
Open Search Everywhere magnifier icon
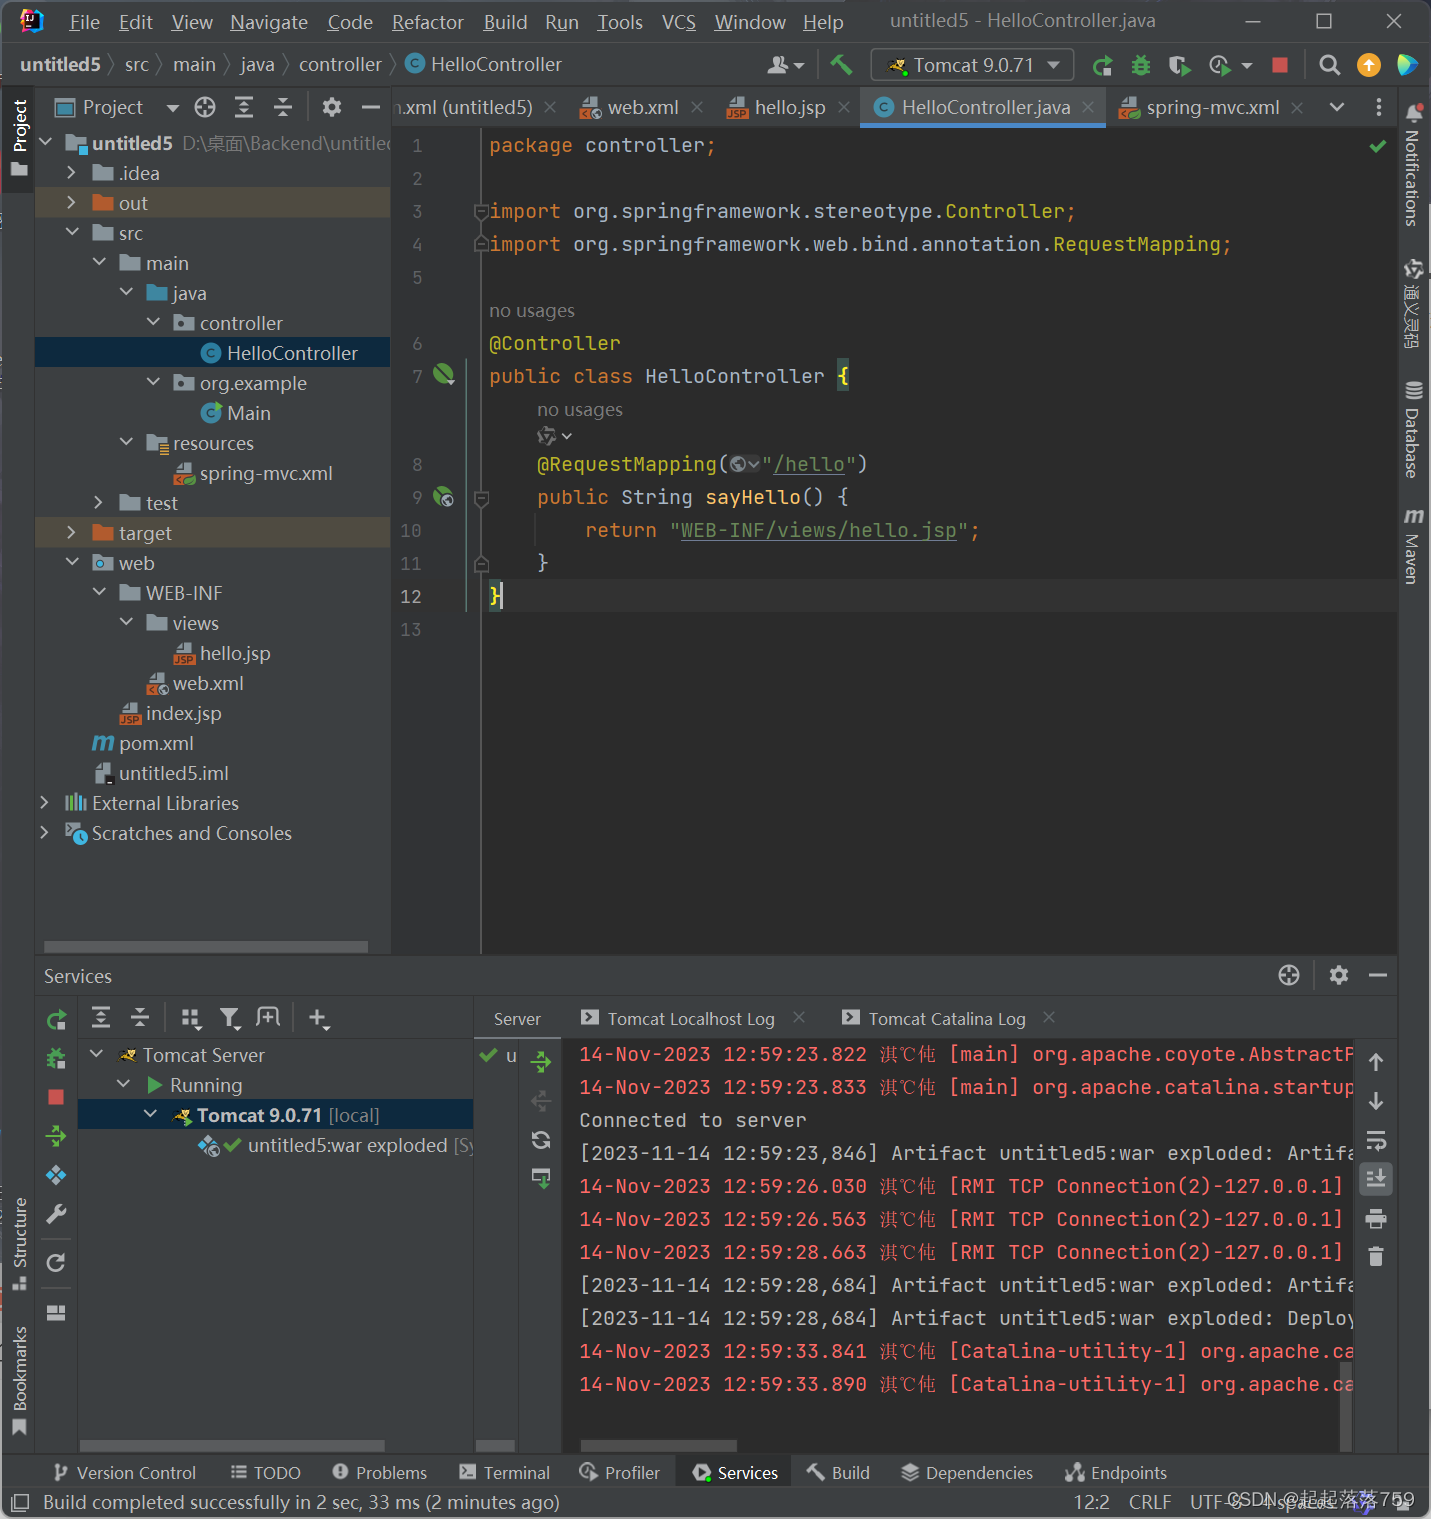[x=1329, y=65]
